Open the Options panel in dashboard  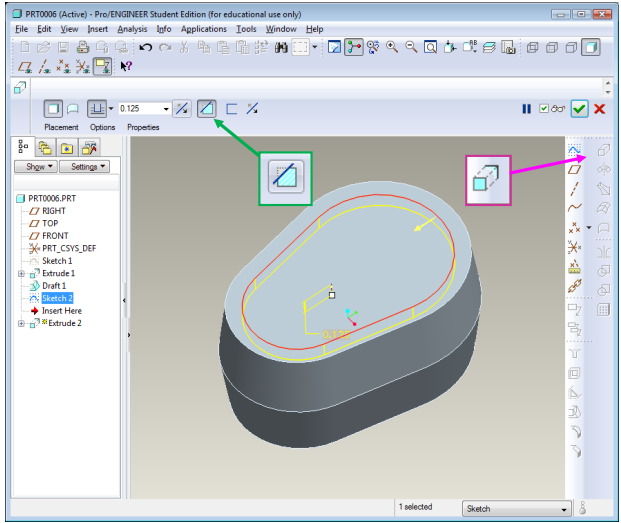coord(103,127)
